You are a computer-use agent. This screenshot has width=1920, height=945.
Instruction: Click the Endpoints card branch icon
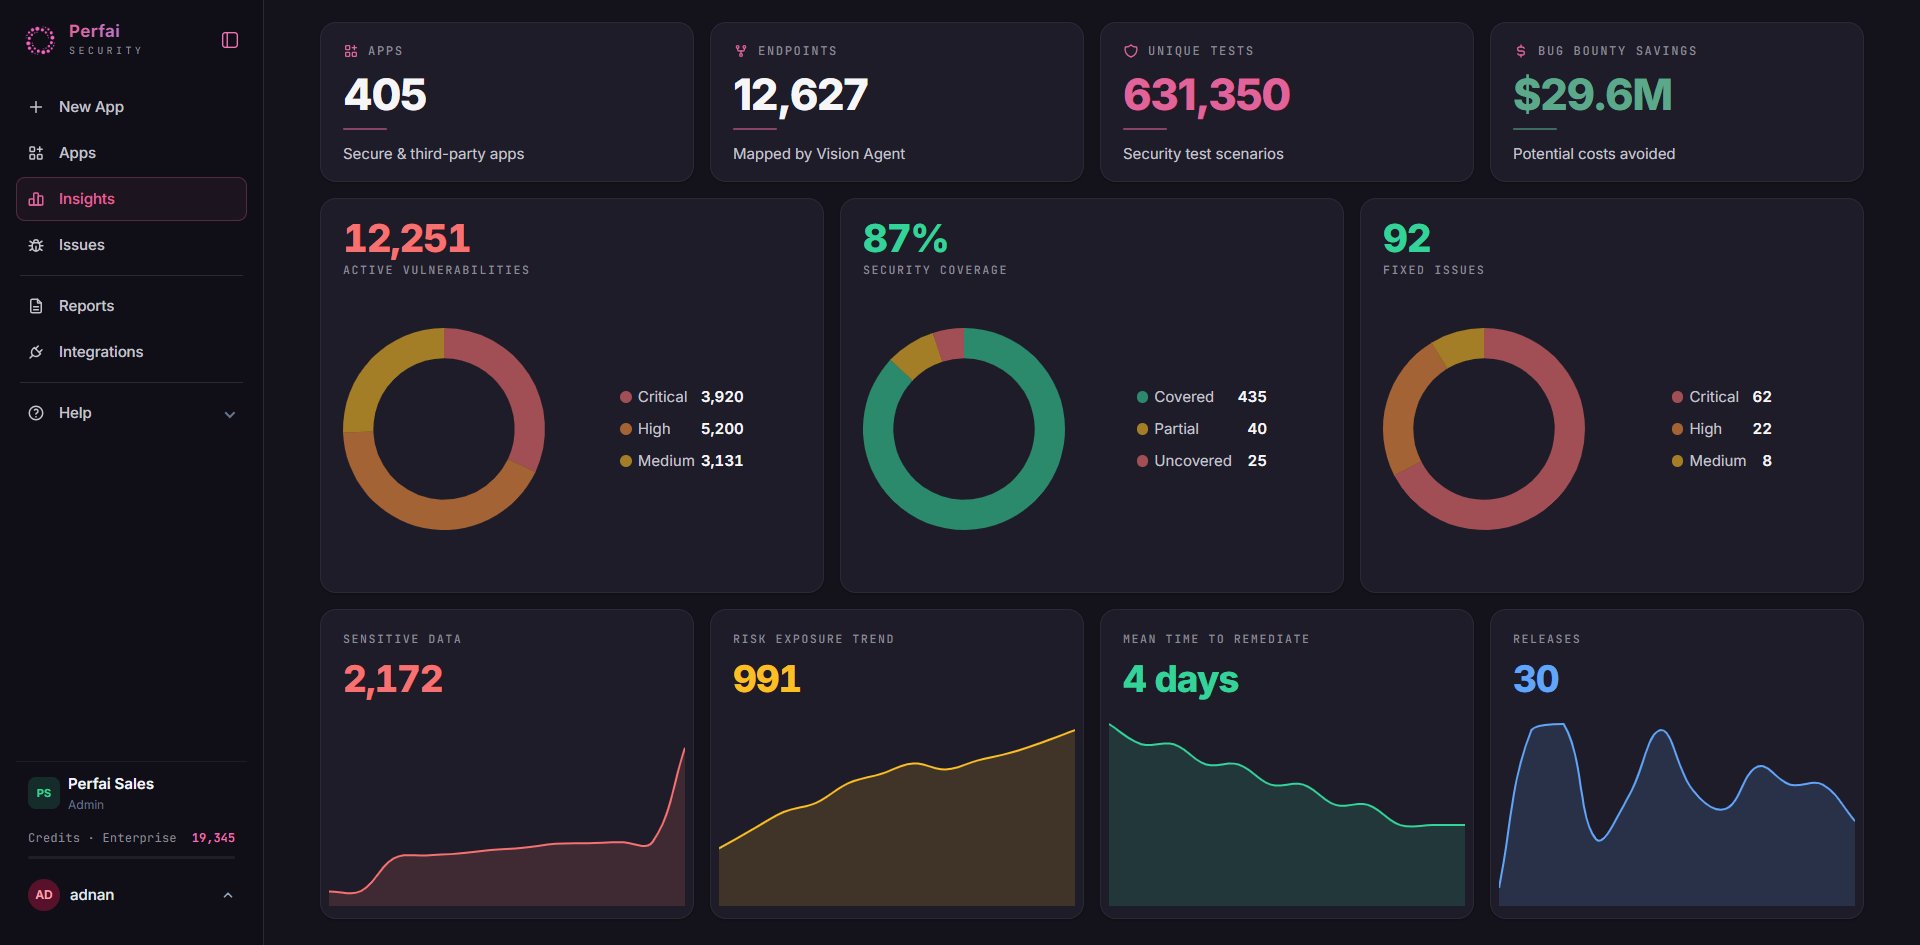pyautogui.click(x=741, y=51)
